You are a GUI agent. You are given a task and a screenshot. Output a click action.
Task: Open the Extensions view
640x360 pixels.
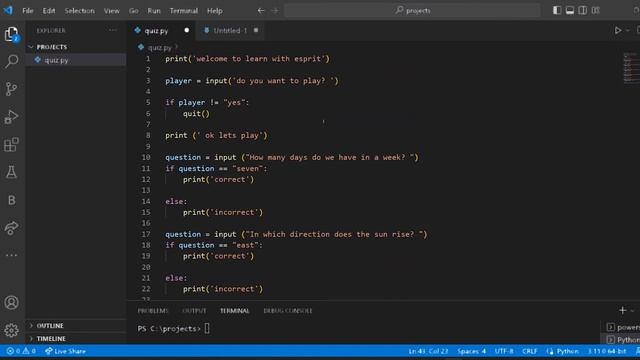[x=11, y=144]
